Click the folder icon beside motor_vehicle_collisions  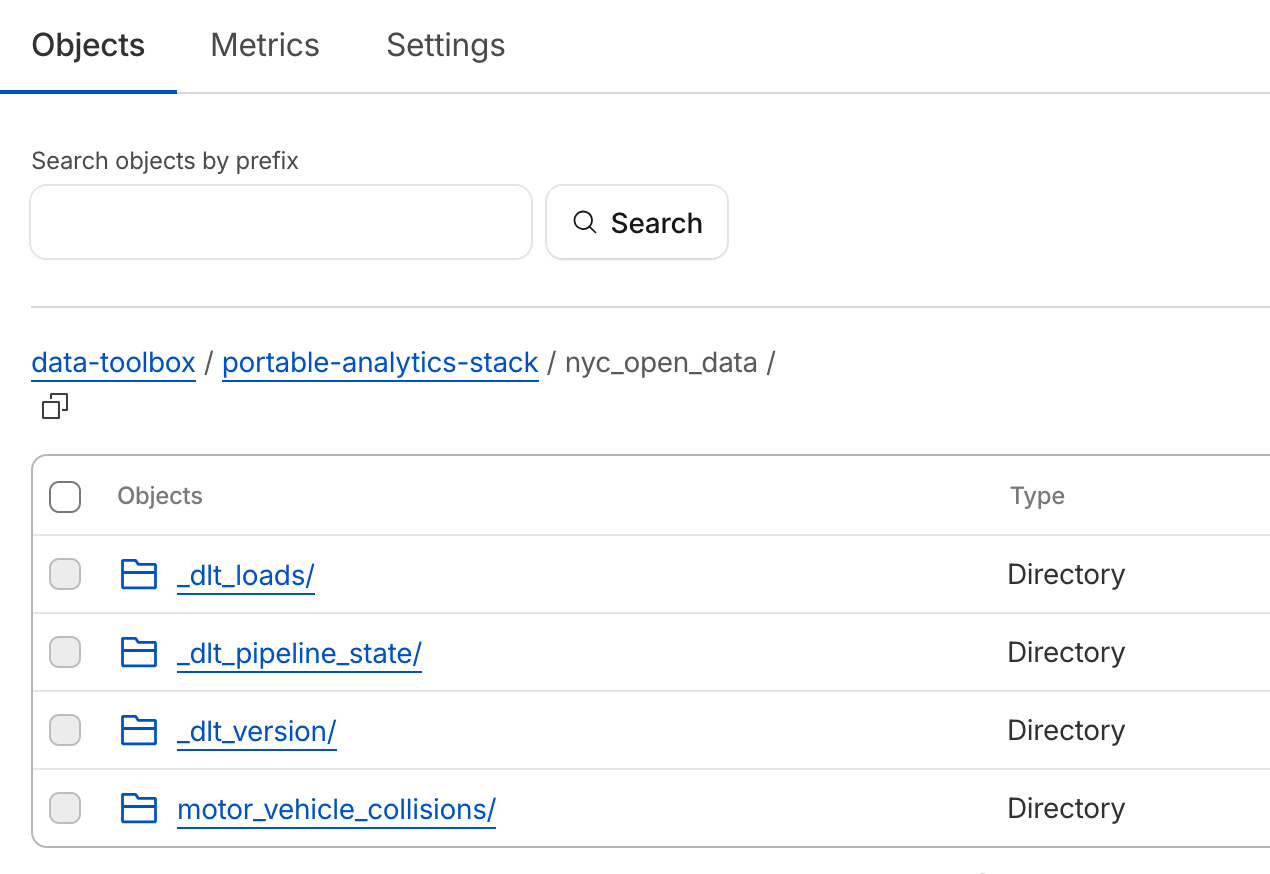[139, 808]
